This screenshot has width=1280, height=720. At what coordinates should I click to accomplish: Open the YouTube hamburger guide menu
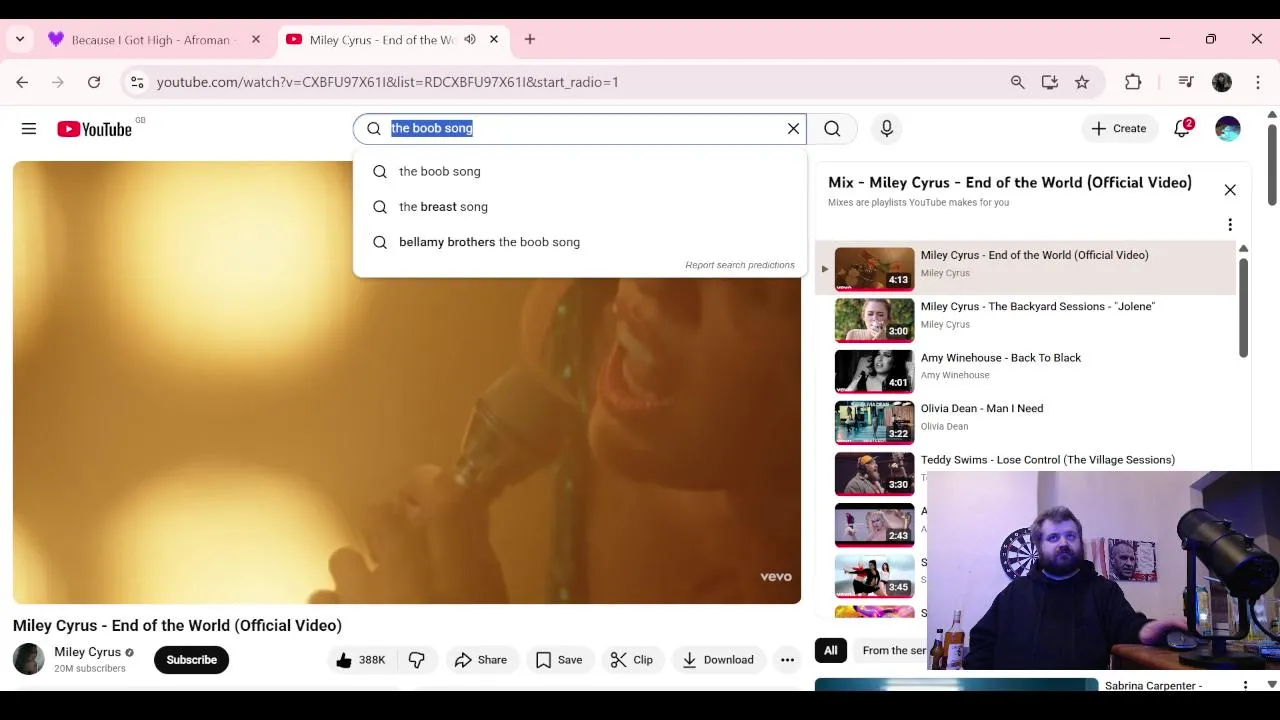(29, 128)
